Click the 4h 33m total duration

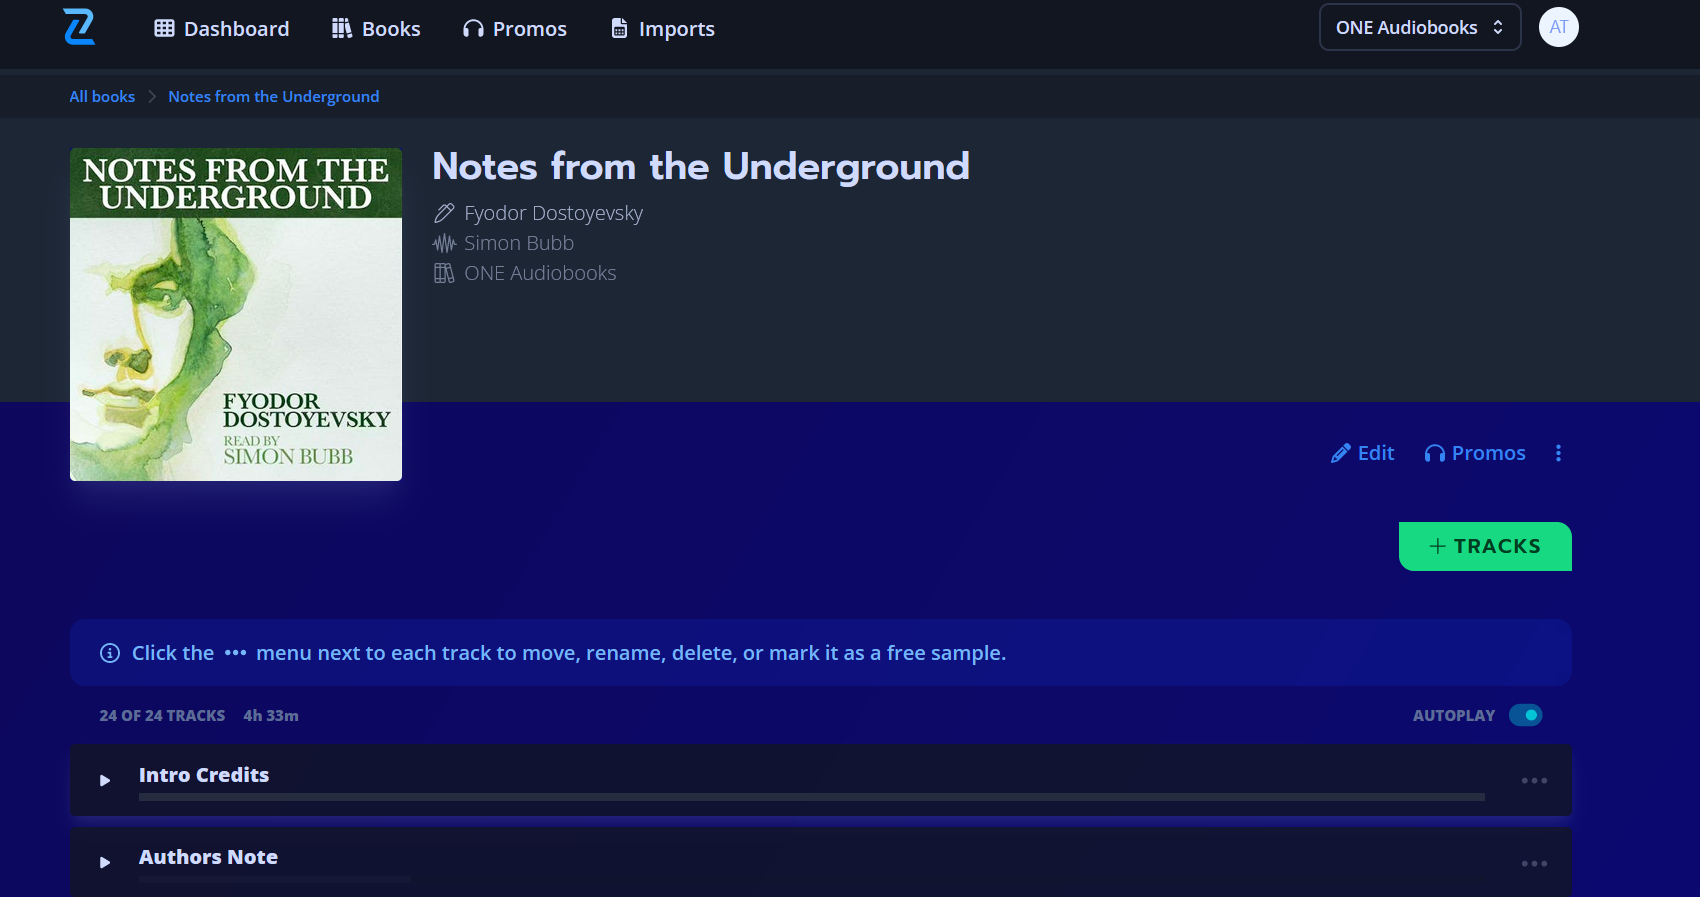click(x=271, y=716)
